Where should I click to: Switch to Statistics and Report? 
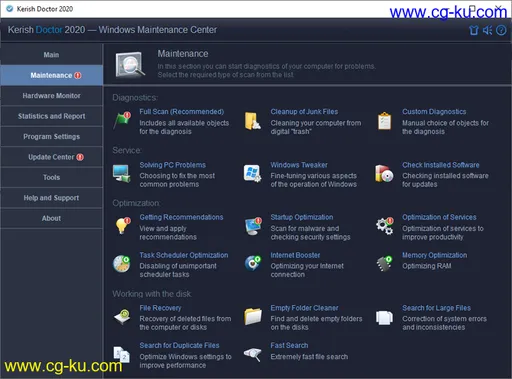pyautogui.click(x=51, y=116)
